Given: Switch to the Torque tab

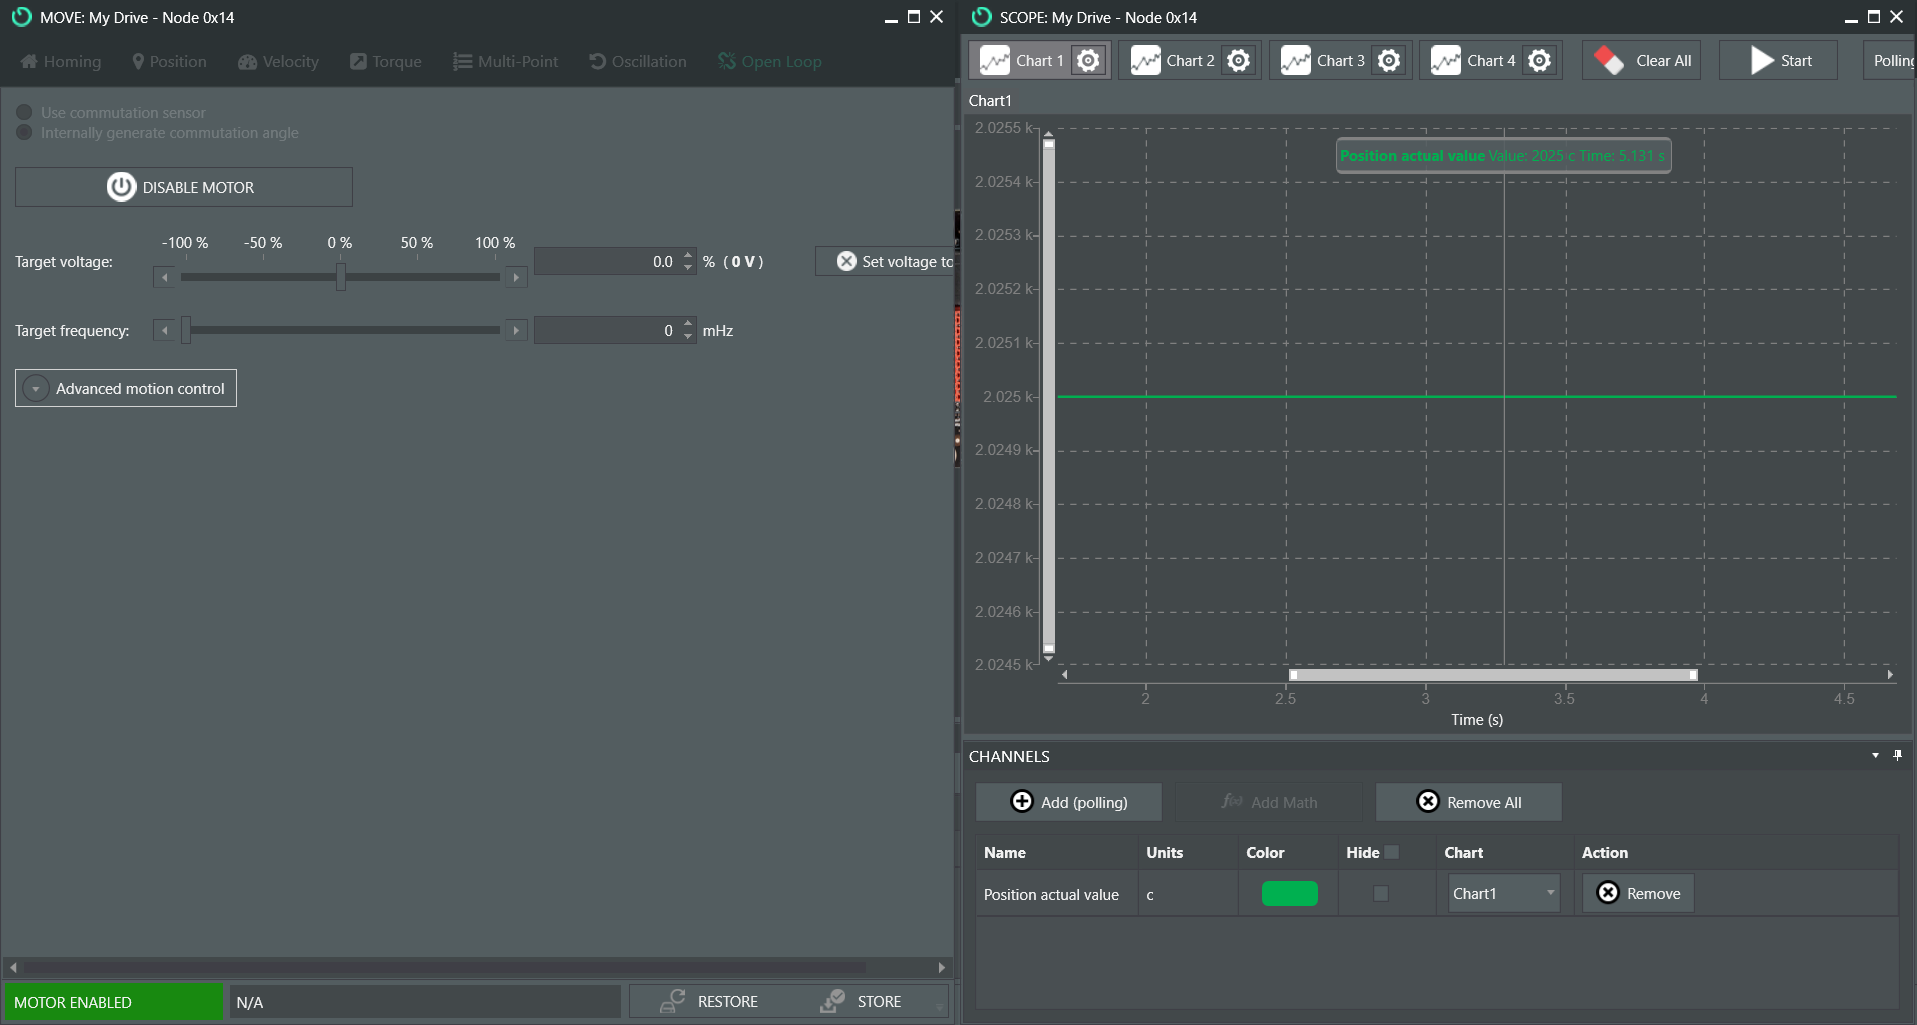Looking at the screenshot, I should [x=386, y=61].
